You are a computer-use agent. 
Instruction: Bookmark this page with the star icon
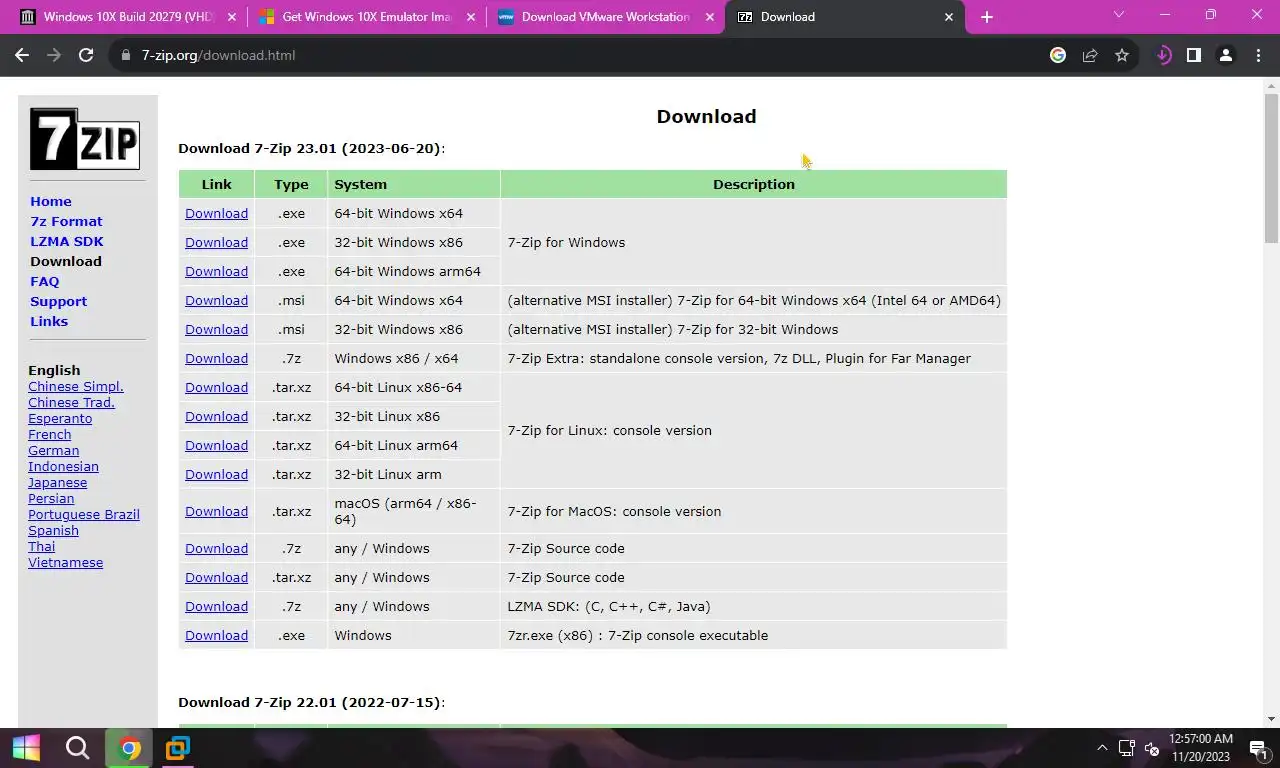coord(1122,55)
